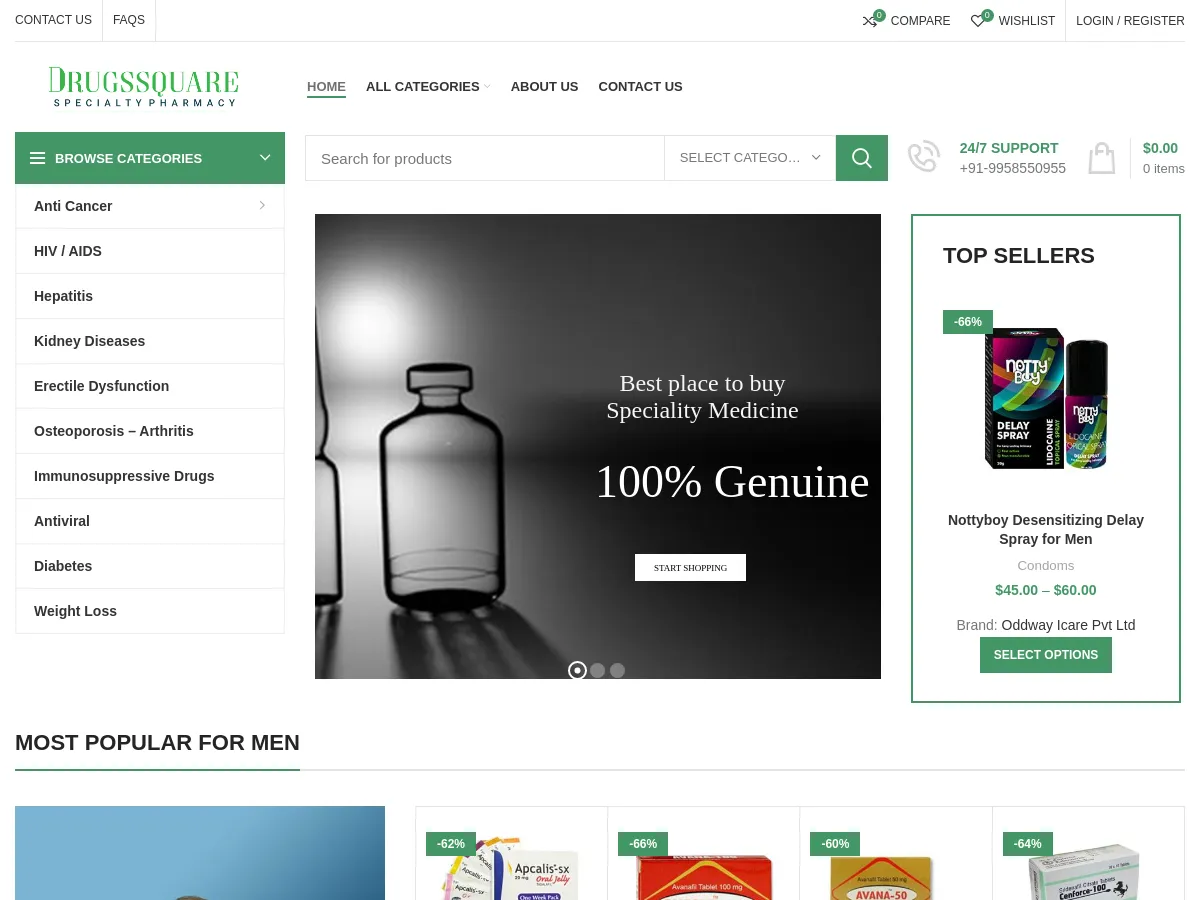This screenshot has height=900, width=1200.
Task: Click the 24/7 support phone icon
Action: click(923, 156)
